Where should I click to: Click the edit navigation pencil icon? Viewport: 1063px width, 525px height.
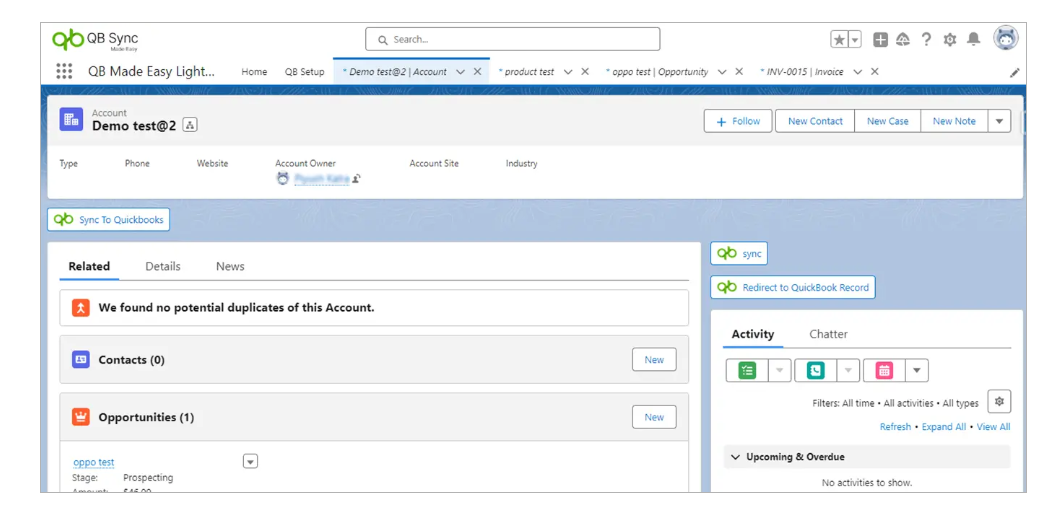(1015, 73)
